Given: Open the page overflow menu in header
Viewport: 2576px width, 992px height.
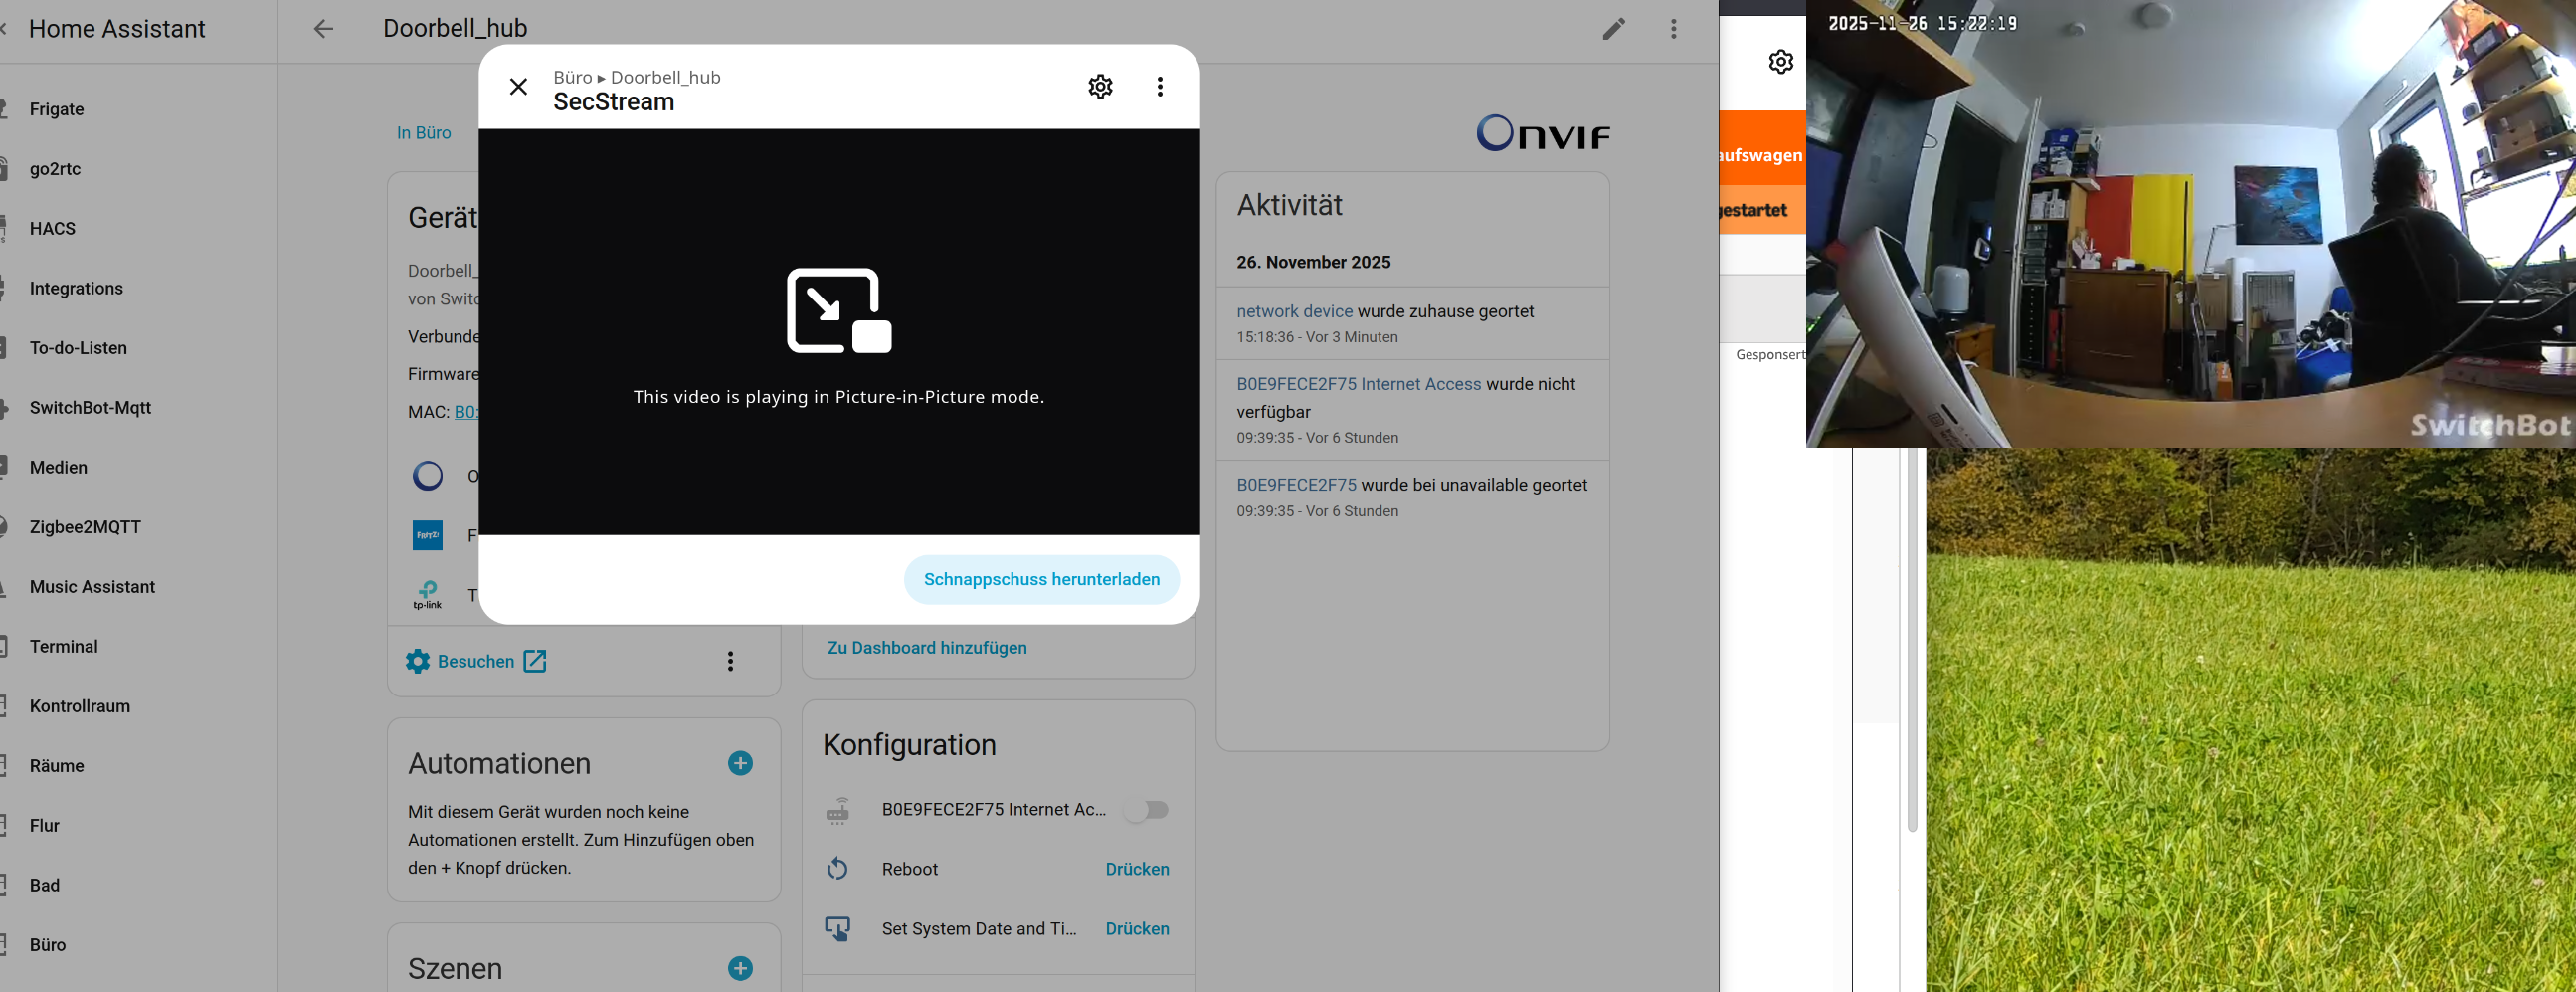Looking at the screenshot, I should [x=1673, y=29].
